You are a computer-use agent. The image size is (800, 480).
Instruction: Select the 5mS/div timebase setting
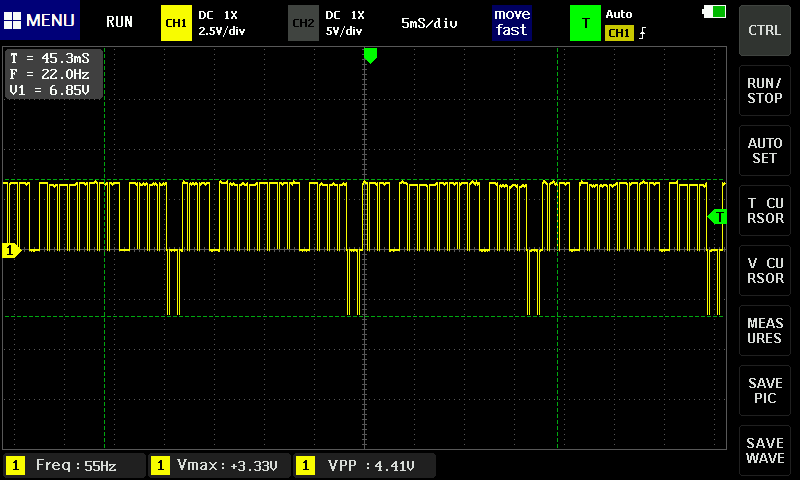pos(429,22)
